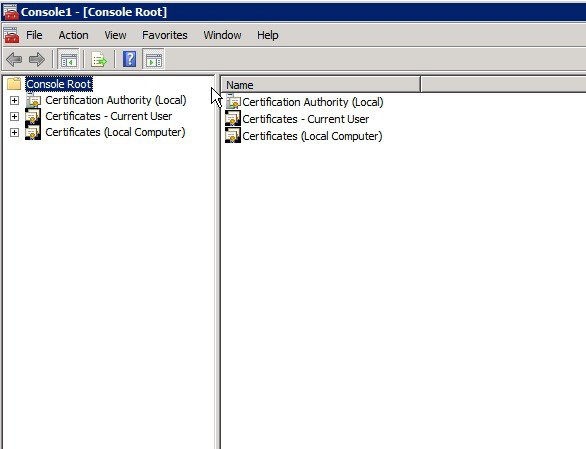Screen dimensions: 586x449
Task: Open the Window menu
Action: click(222, 35)
